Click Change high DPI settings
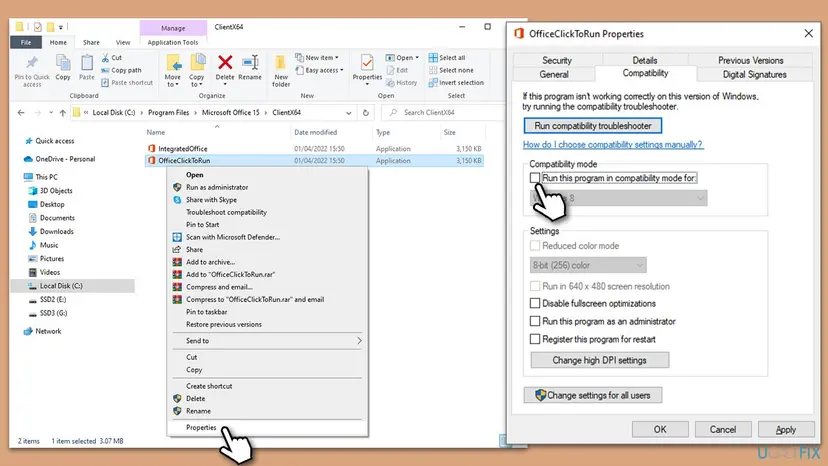828x466 pixels. 599,360
